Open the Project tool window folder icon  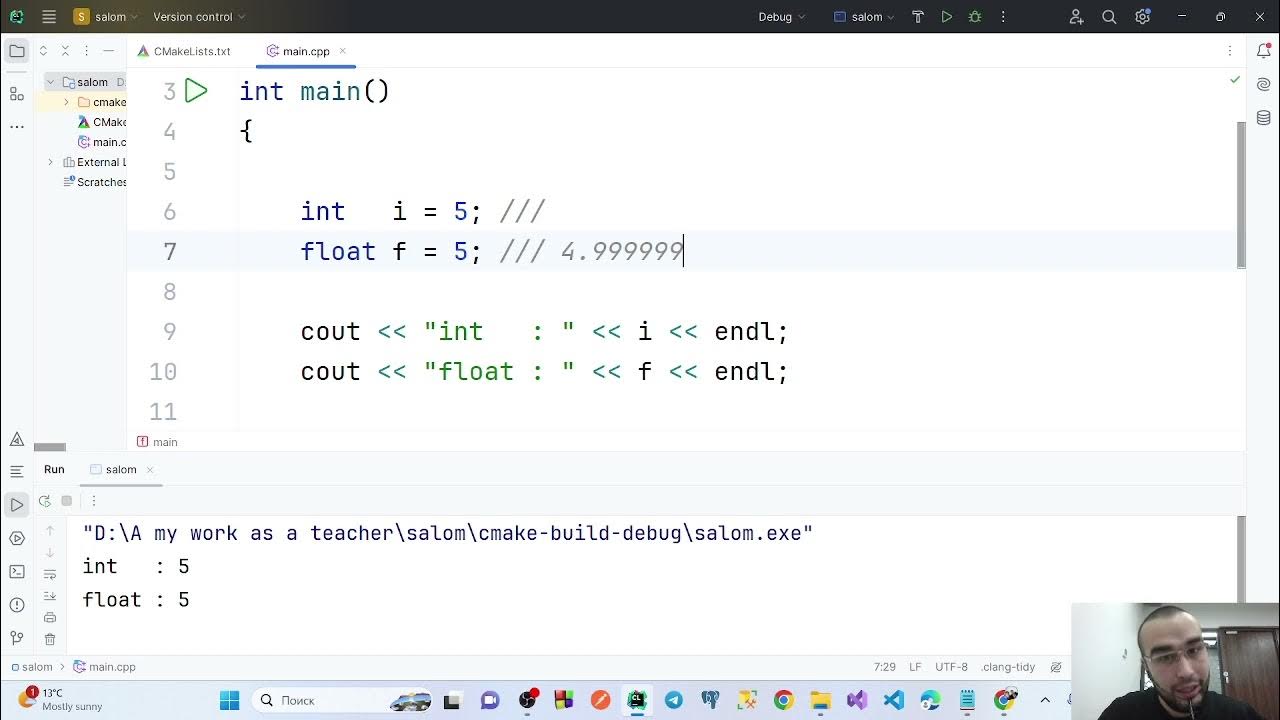(x=17, y=51)
